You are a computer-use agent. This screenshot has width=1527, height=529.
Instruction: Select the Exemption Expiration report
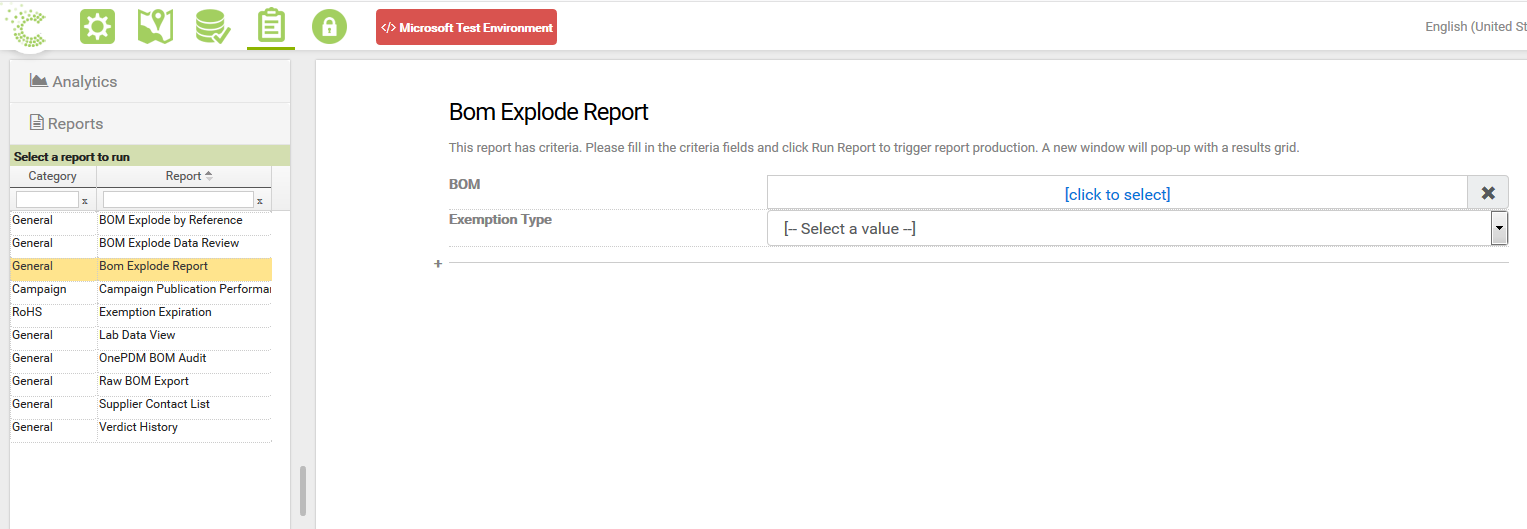click(x=155, y=312)
